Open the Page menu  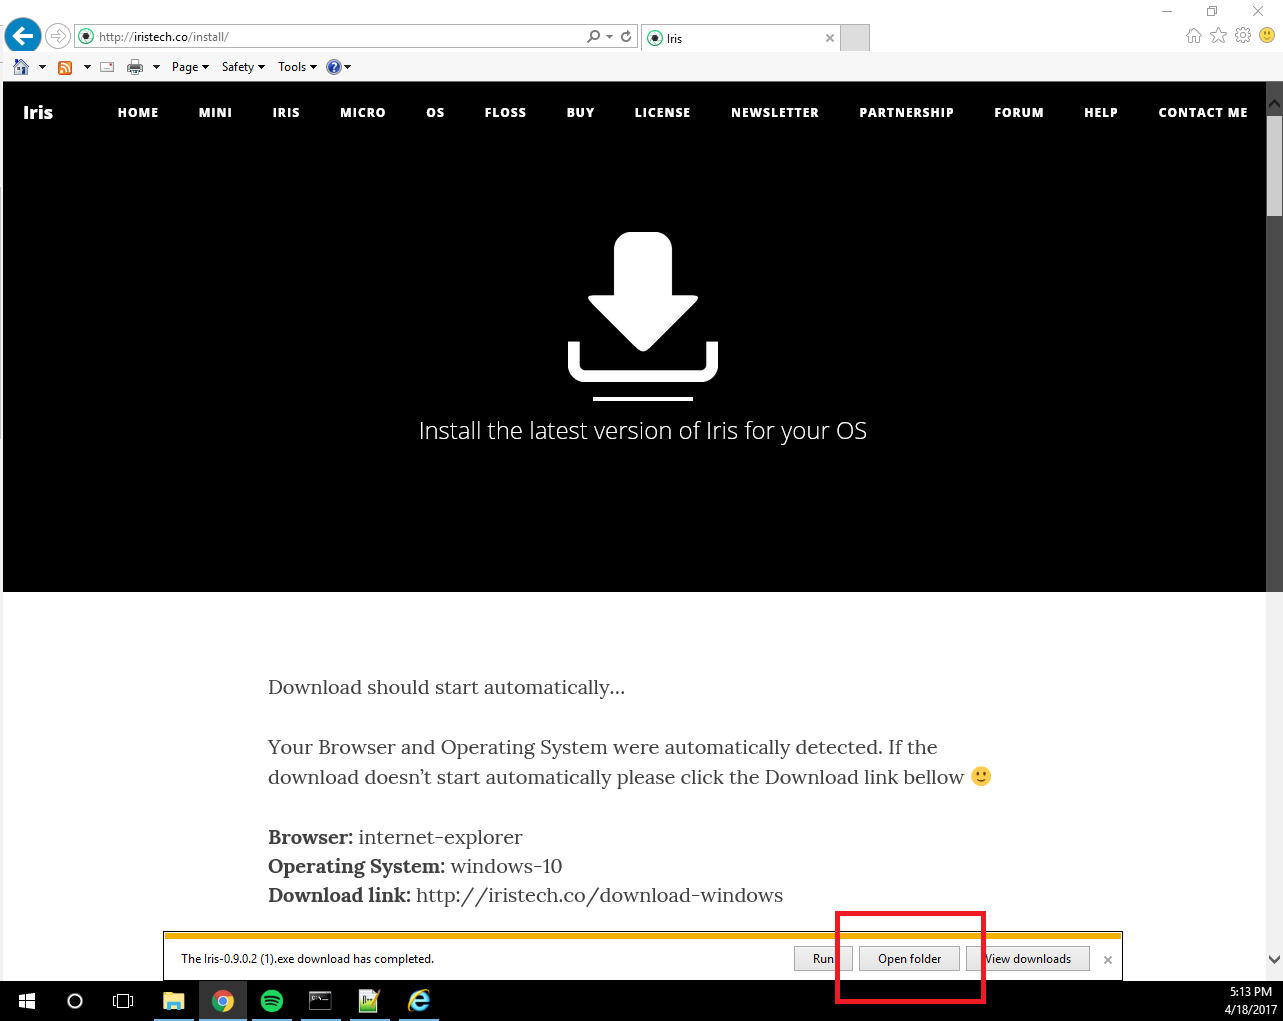tap(190, 67)
